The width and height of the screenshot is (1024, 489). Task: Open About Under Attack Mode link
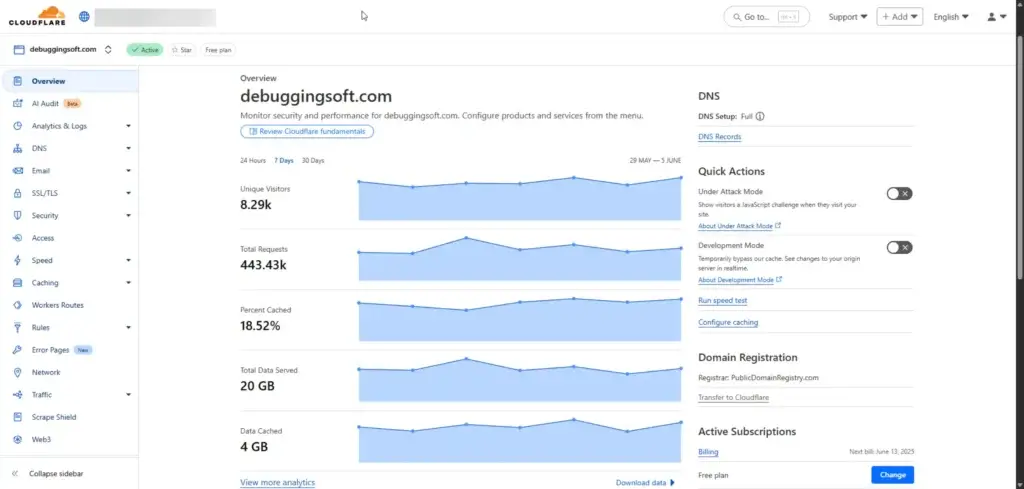739,226
